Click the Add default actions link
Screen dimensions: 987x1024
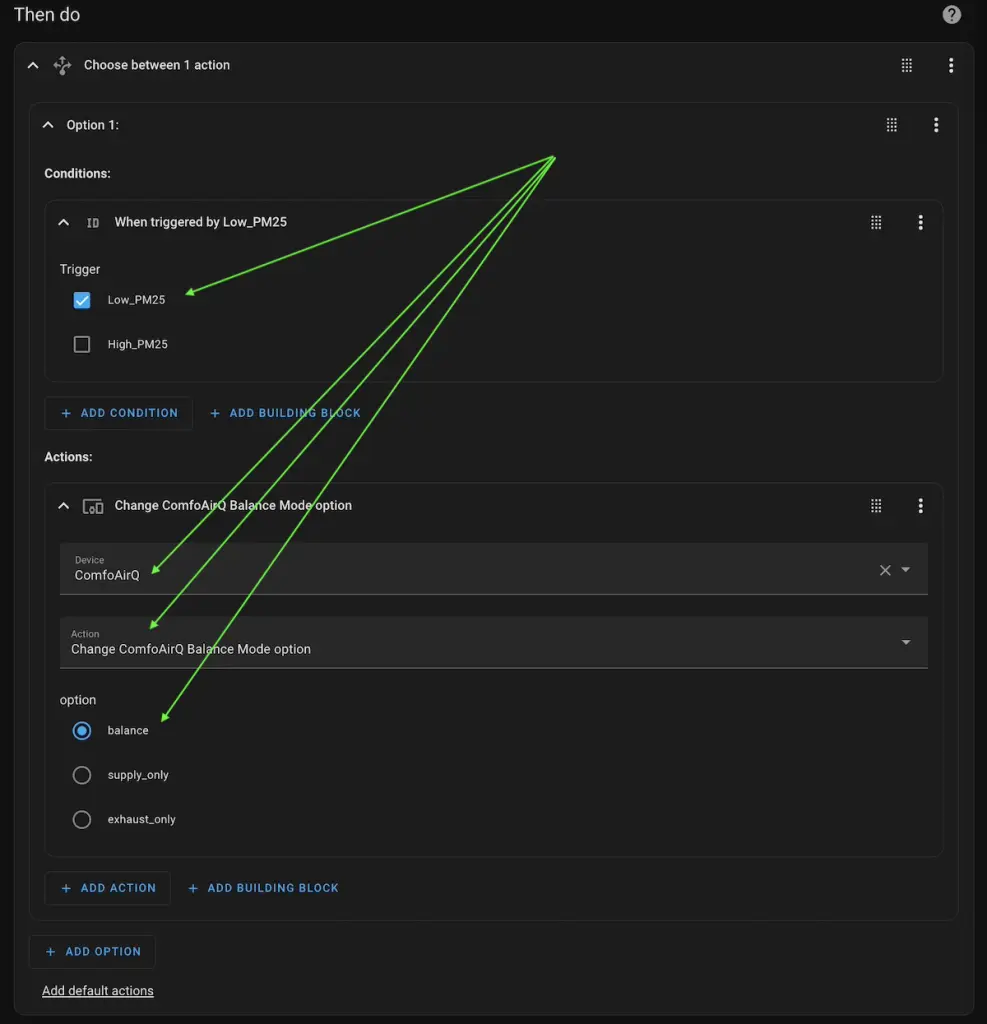point(98,991)
